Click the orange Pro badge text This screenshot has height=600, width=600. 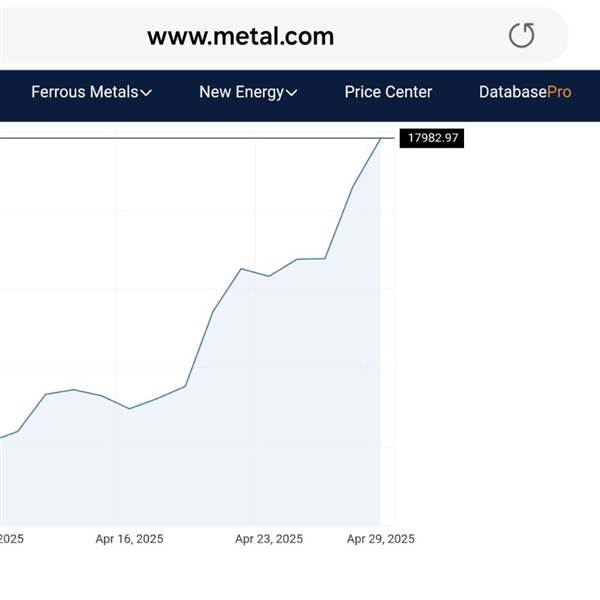pyautogui.click(x=559, y=92)
